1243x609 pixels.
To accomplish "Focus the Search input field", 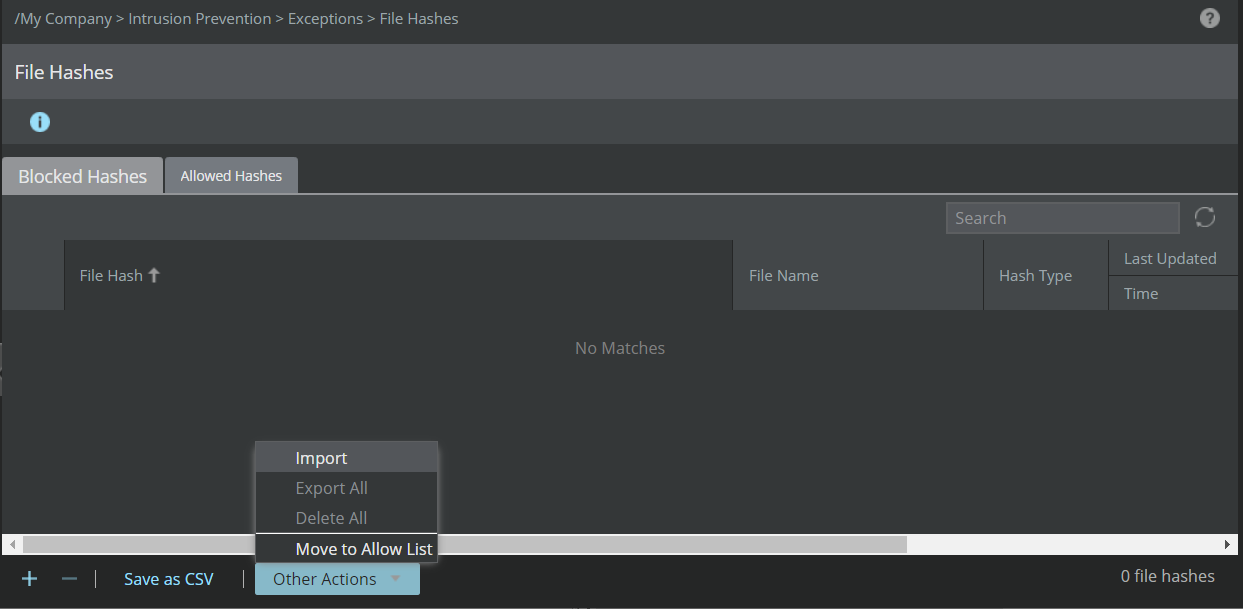I will pos(1063,218).
